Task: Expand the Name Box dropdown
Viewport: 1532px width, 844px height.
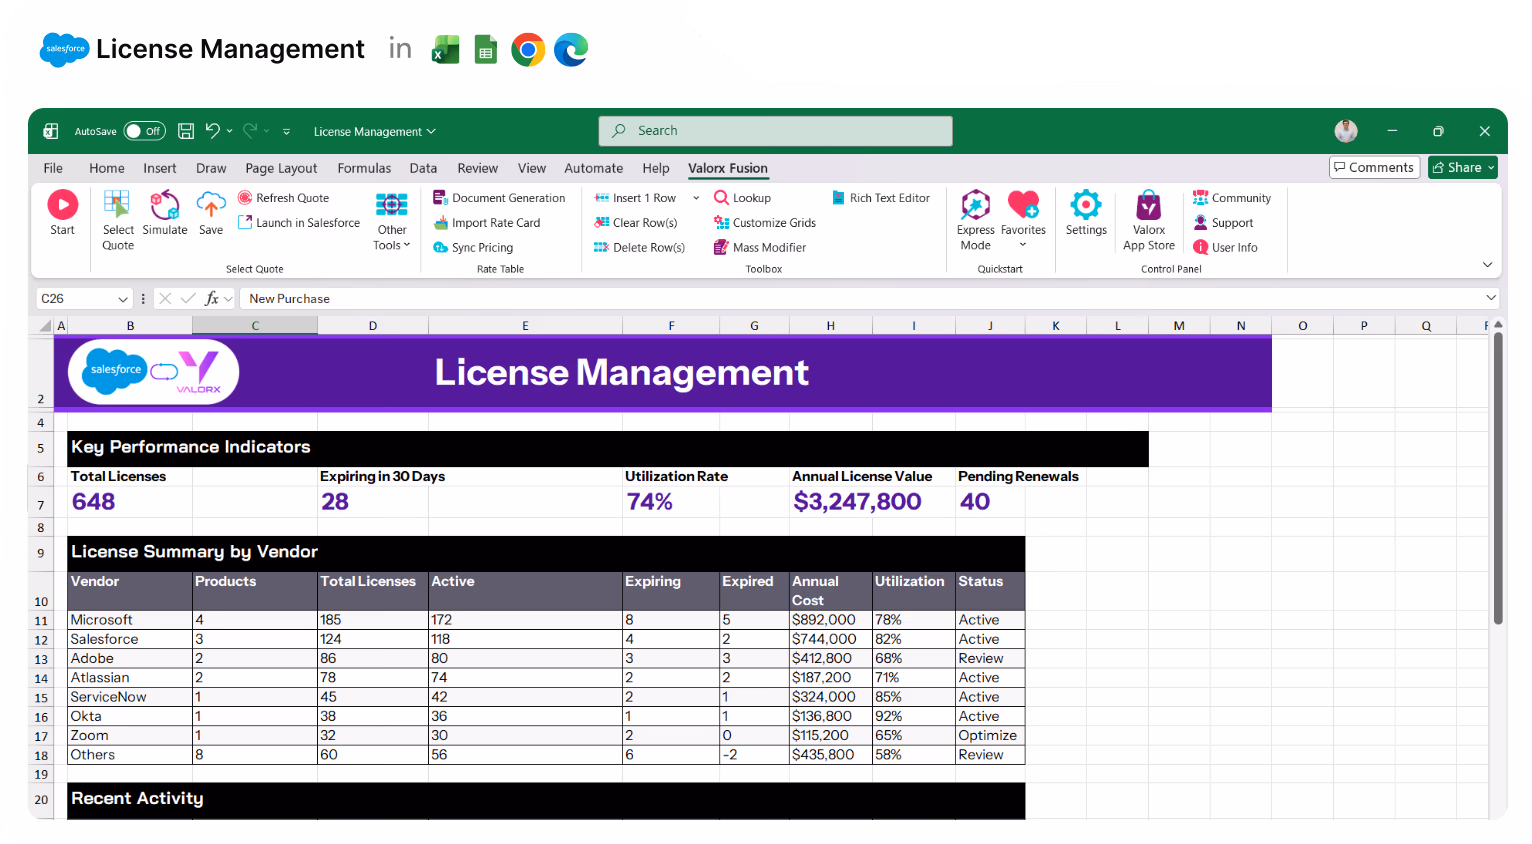Action: (x=121, y=298)
